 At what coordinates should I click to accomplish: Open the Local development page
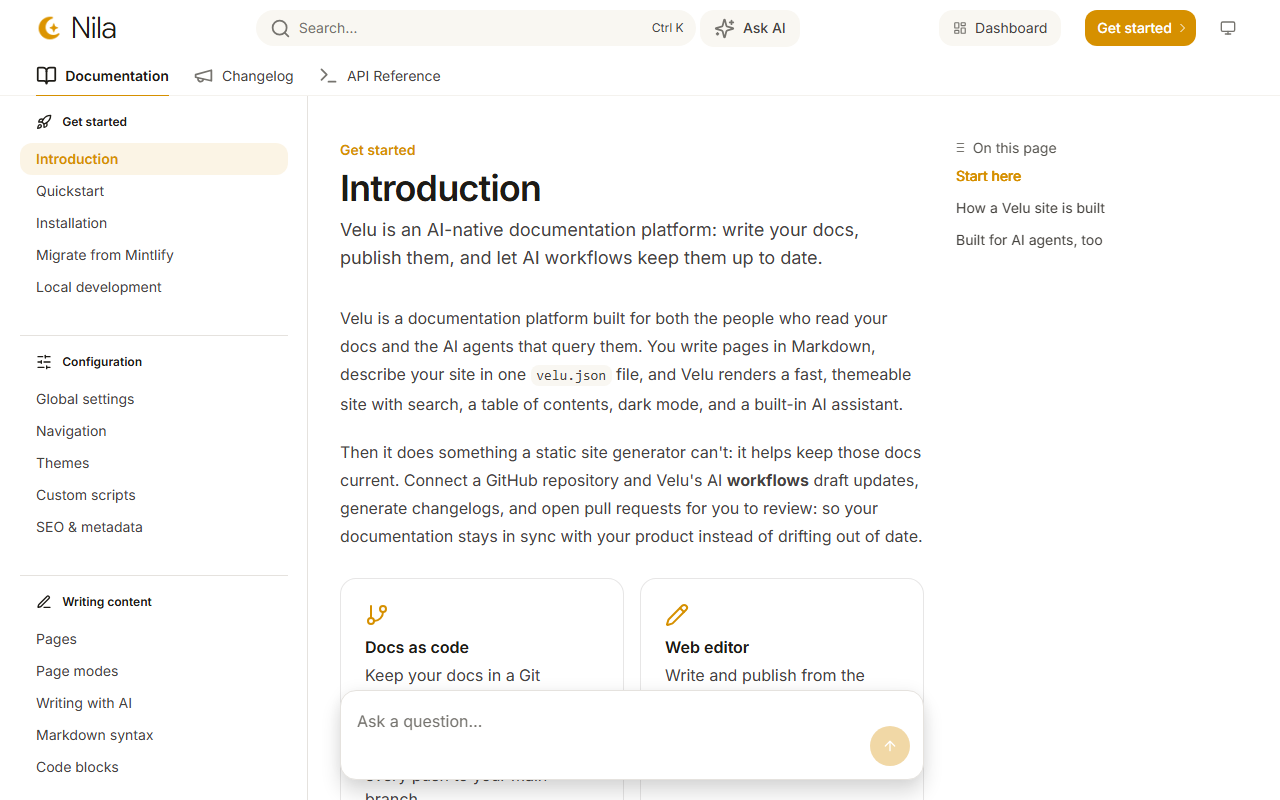[99, 287]
